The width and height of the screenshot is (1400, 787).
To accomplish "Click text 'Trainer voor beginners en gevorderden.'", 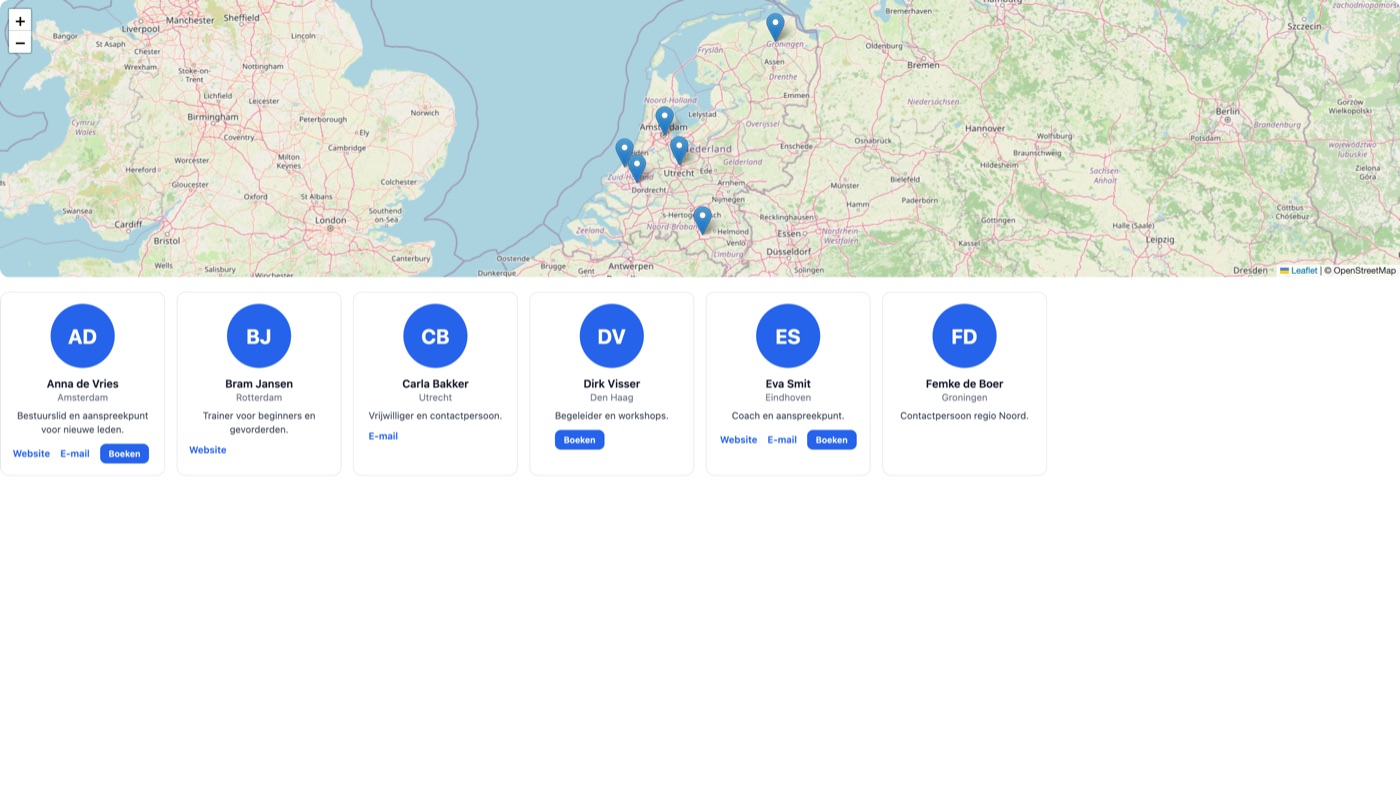I will [x=259, y=423].
